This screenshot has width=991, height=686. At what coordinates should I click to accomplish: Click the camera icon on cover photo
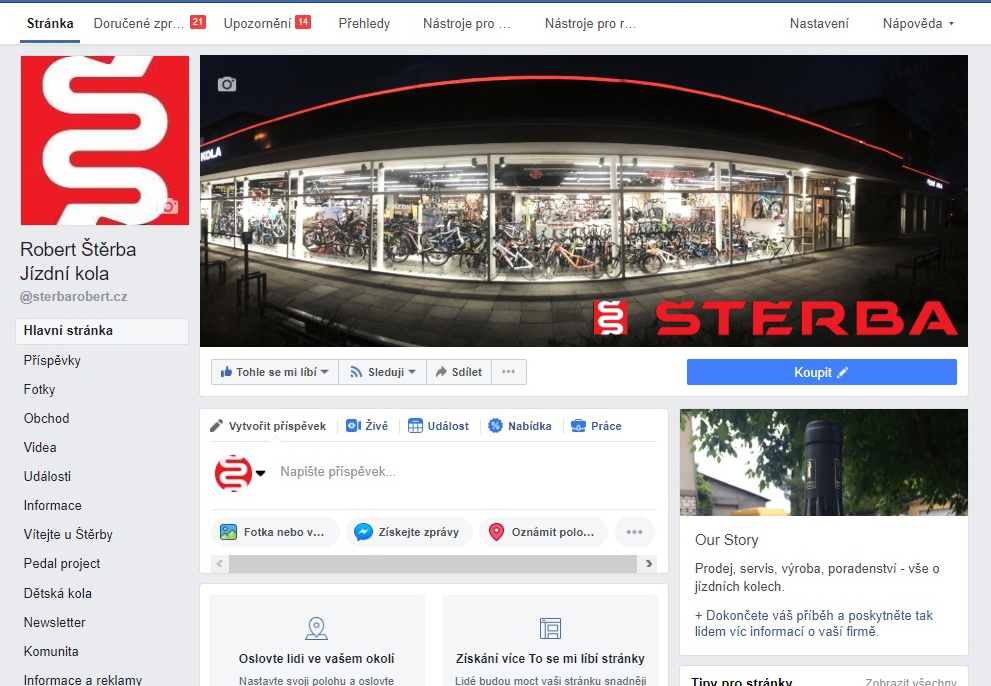tap(227, 84)
